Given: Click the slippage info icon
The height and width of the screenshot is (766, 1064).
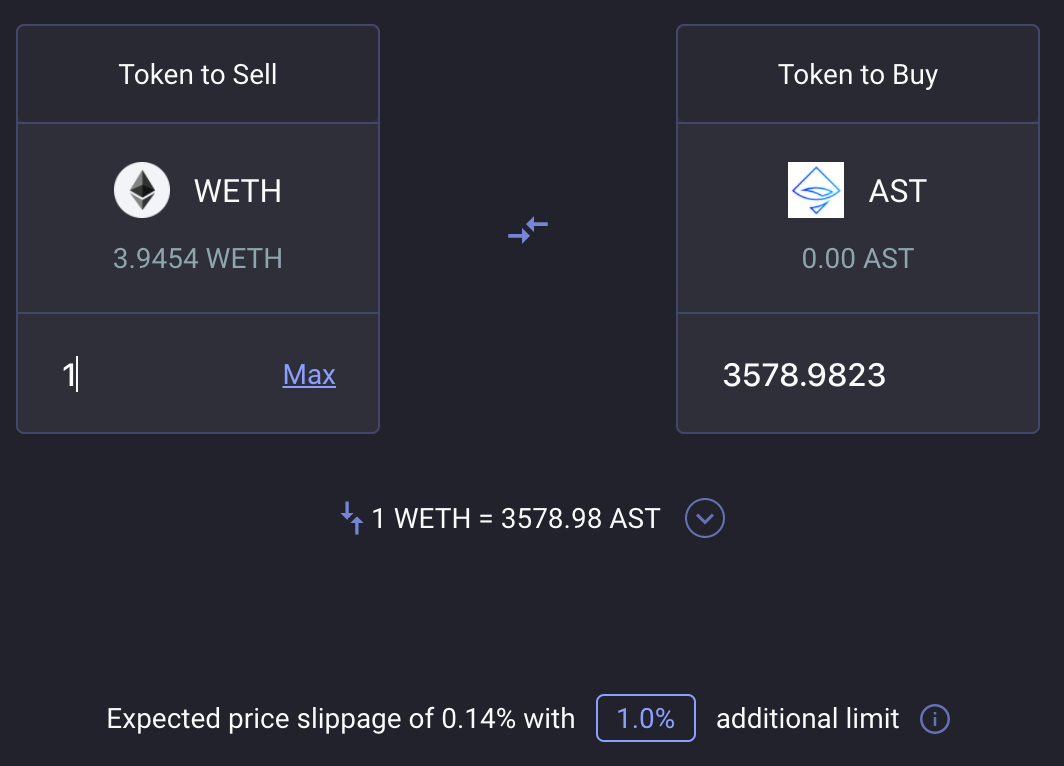Looking at the screenshot, I should click(x=934, y=719).
